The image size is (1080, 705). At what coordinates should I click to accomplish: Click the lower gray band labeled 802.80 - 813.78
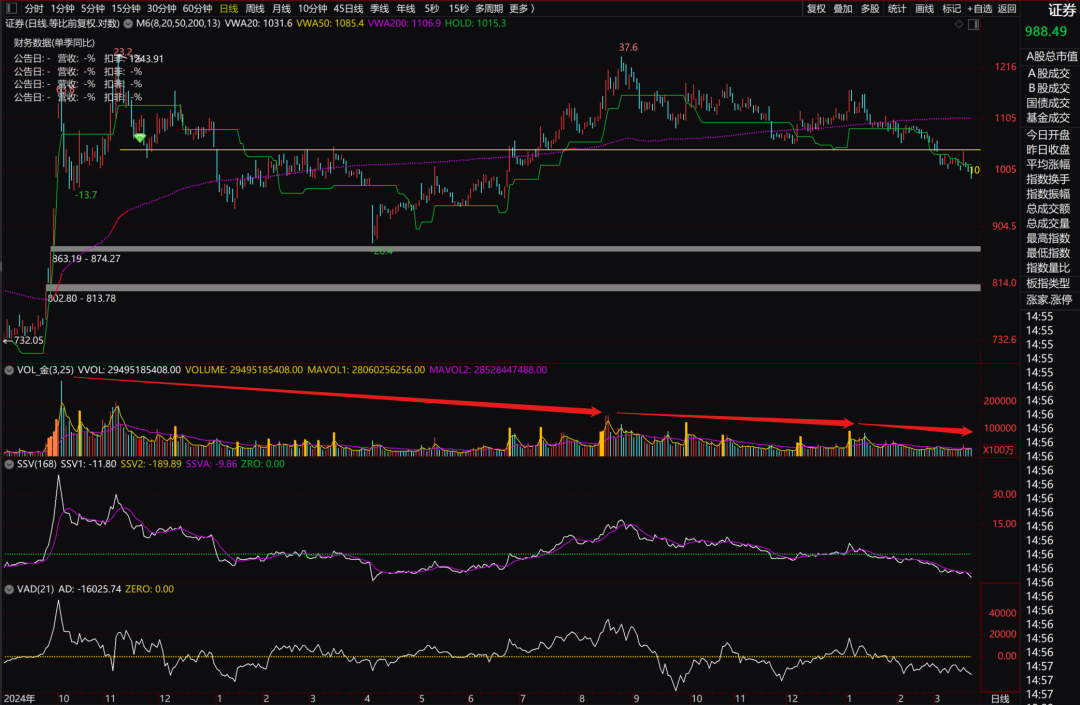point(513,287)
